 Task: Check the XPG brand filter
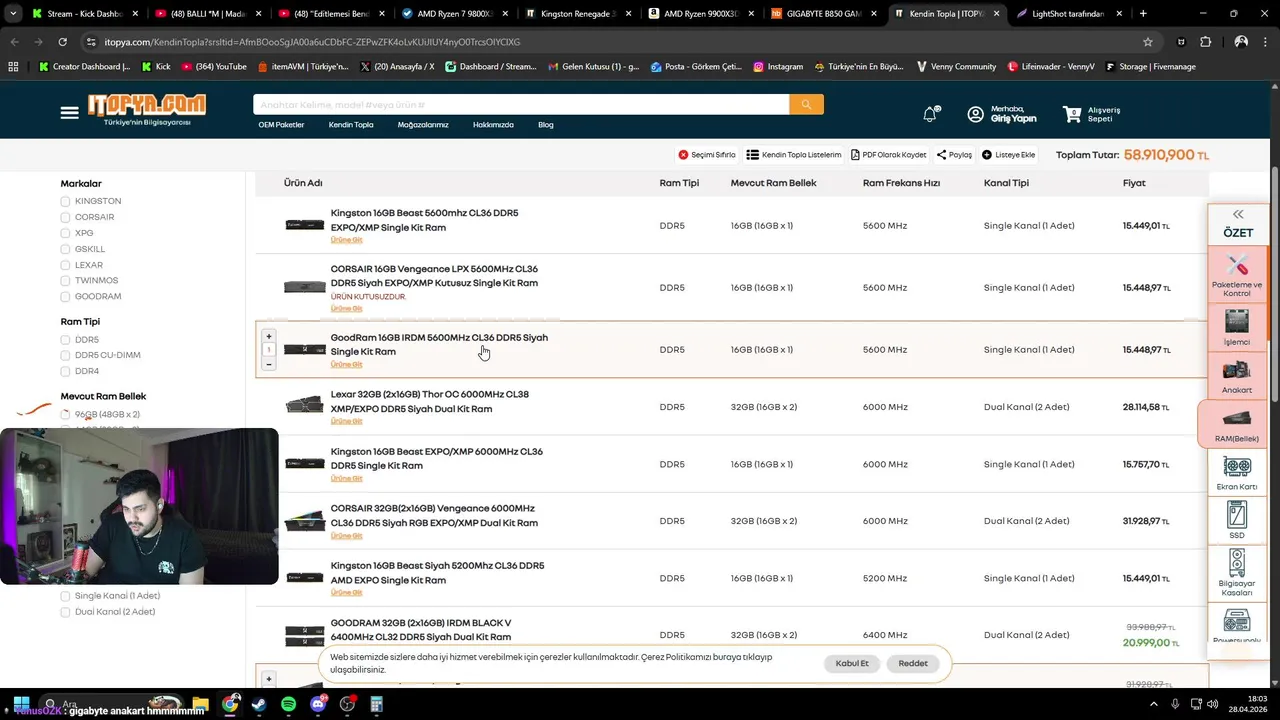pyautogui.click(x=66, y=233)
